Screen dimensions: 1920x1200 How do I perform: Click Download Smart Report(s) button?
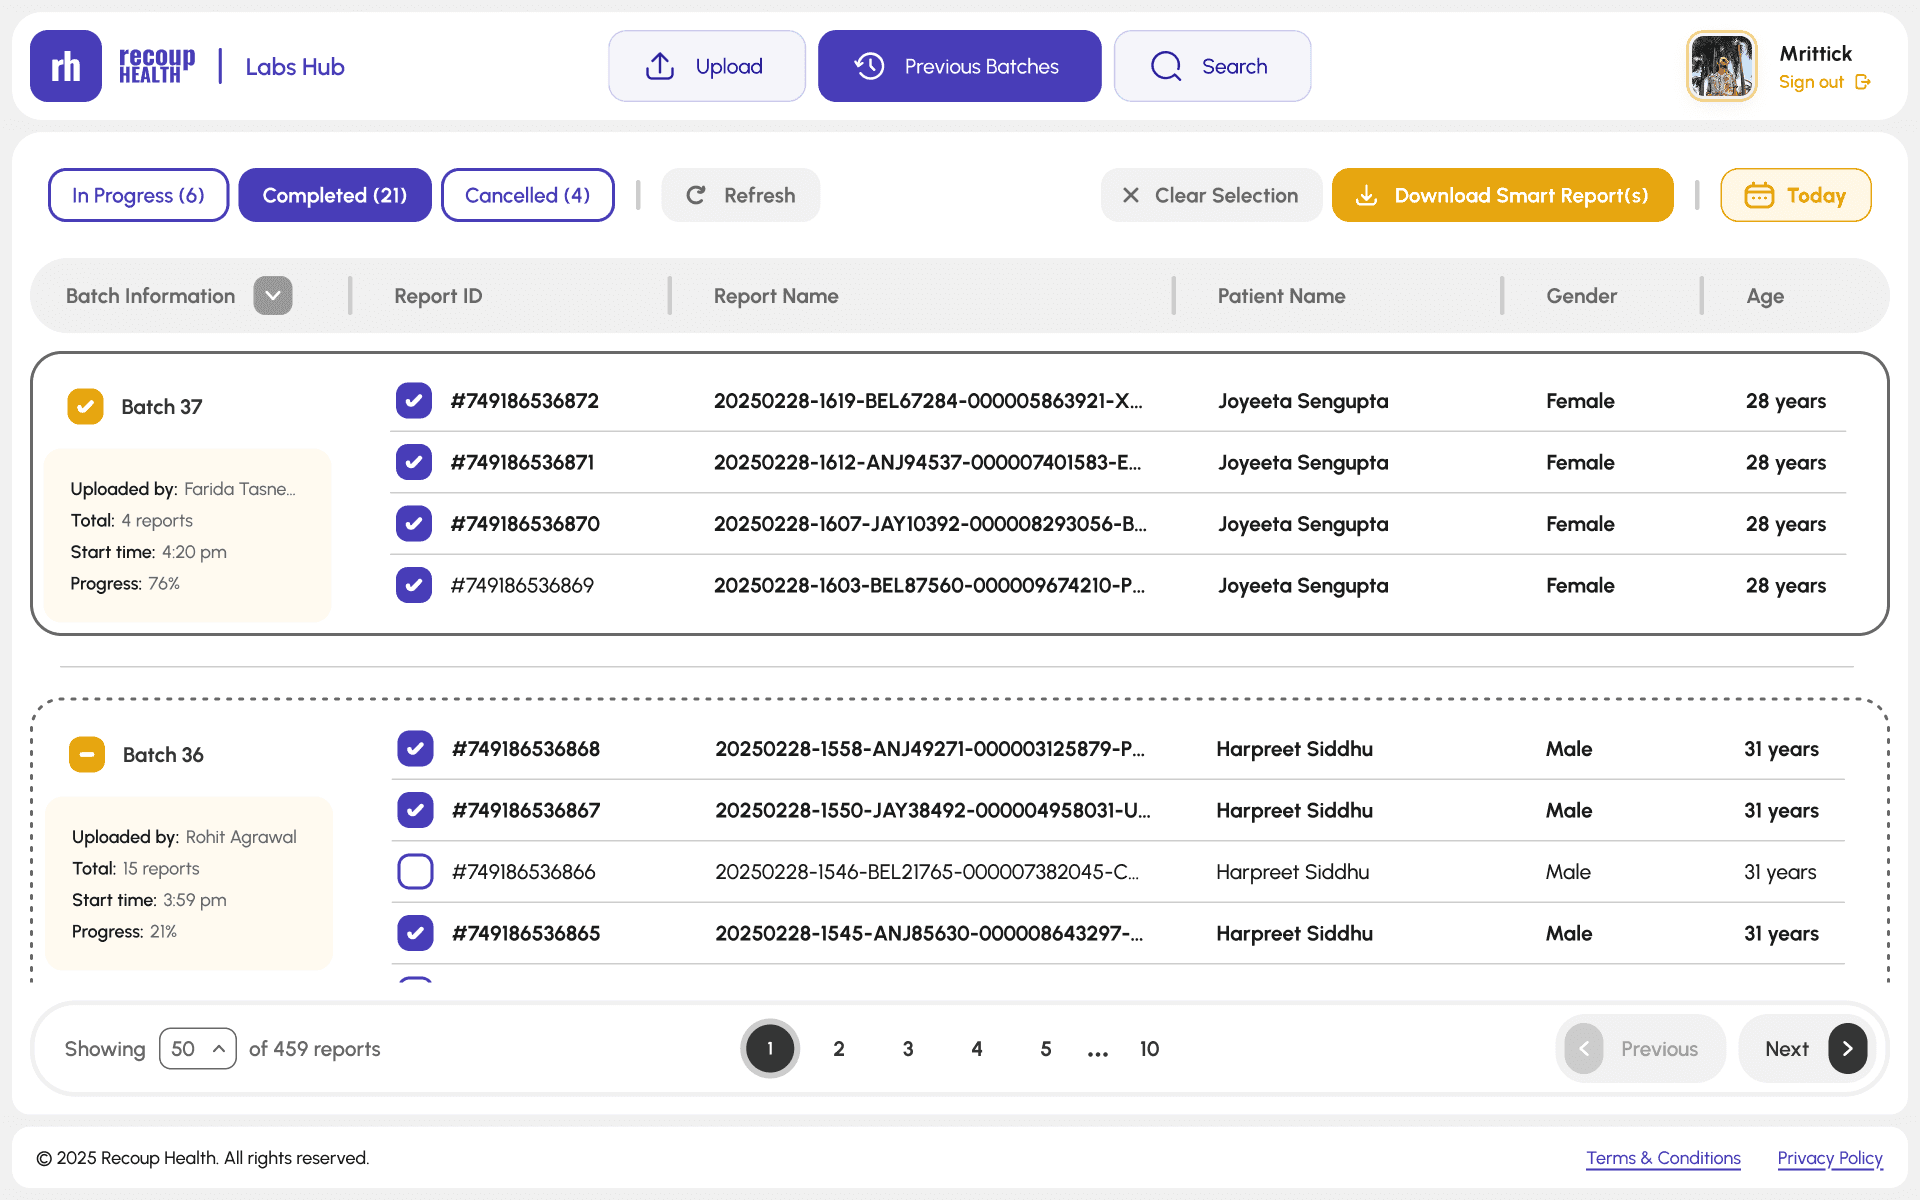coord(1502,195)
